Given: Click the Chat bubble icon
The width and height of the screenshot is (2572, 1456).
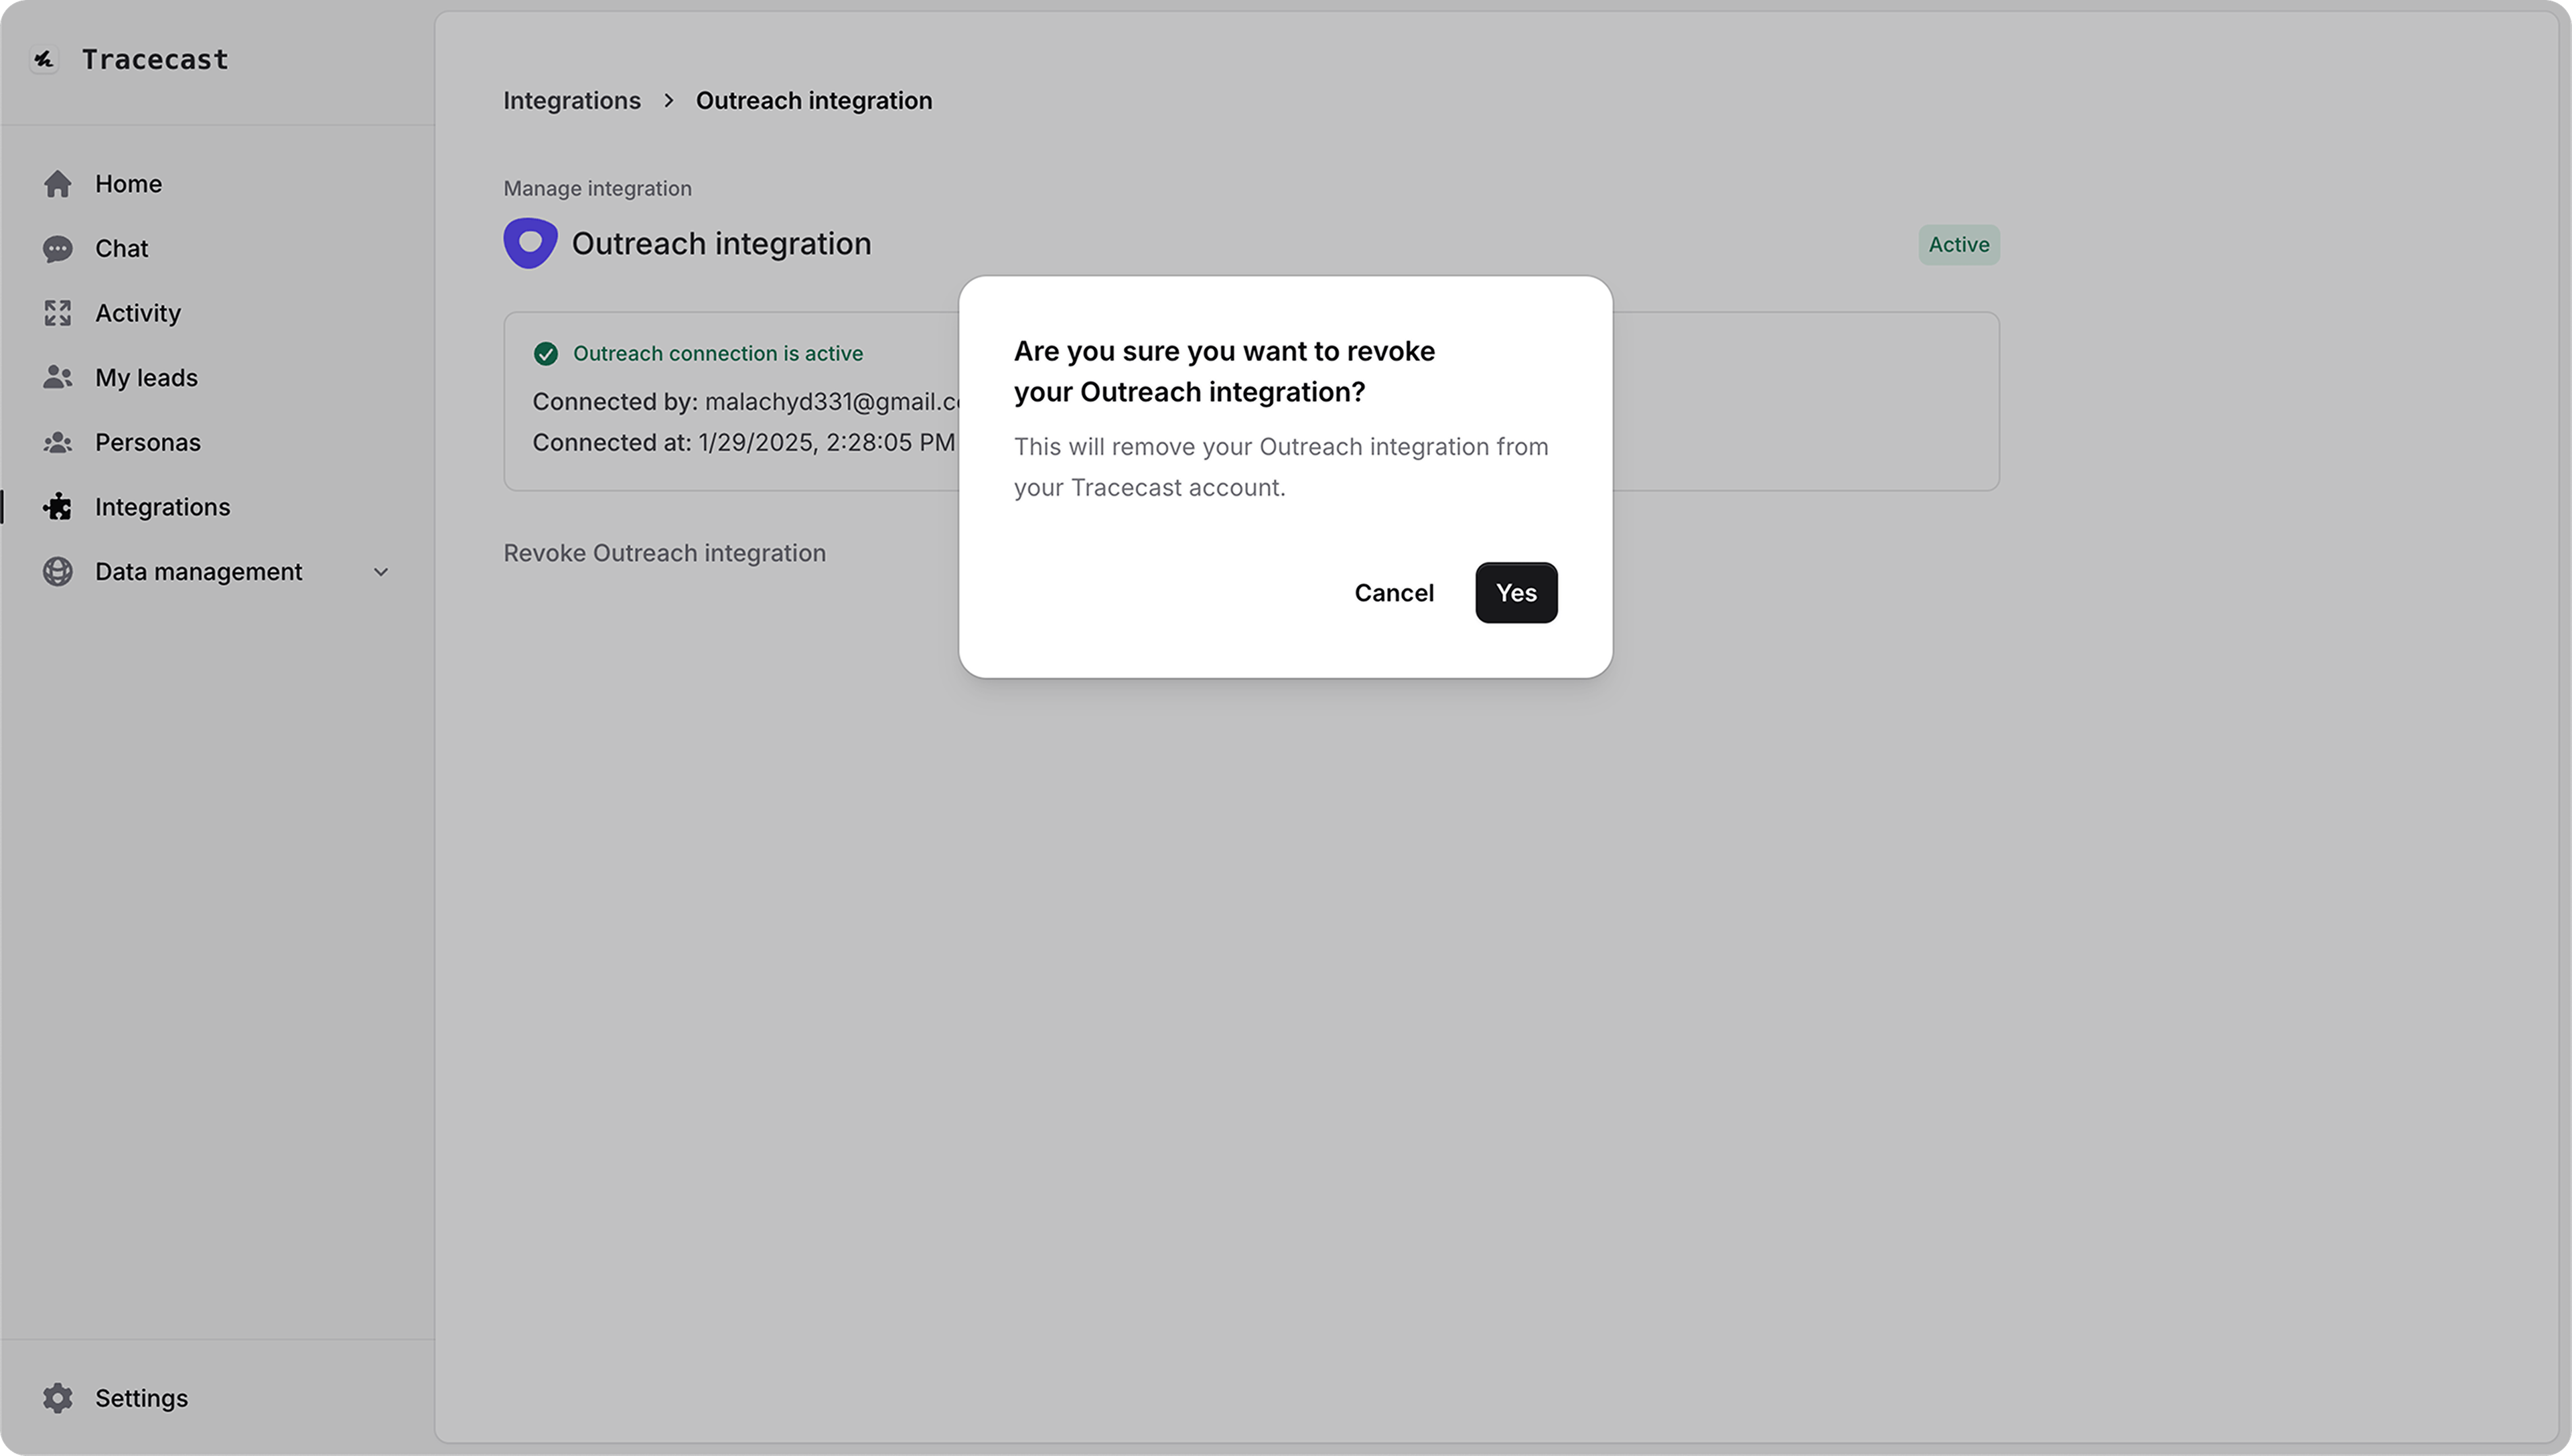Looking at the screenshot, I should (58, 249).
